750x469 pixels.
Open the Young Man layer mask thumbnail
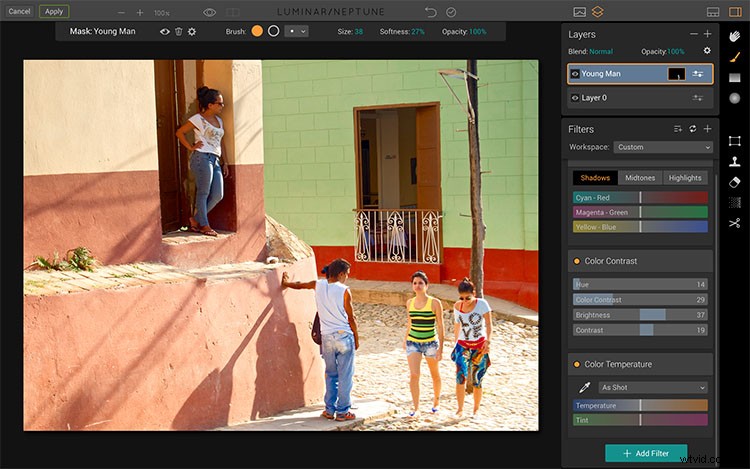676,74
